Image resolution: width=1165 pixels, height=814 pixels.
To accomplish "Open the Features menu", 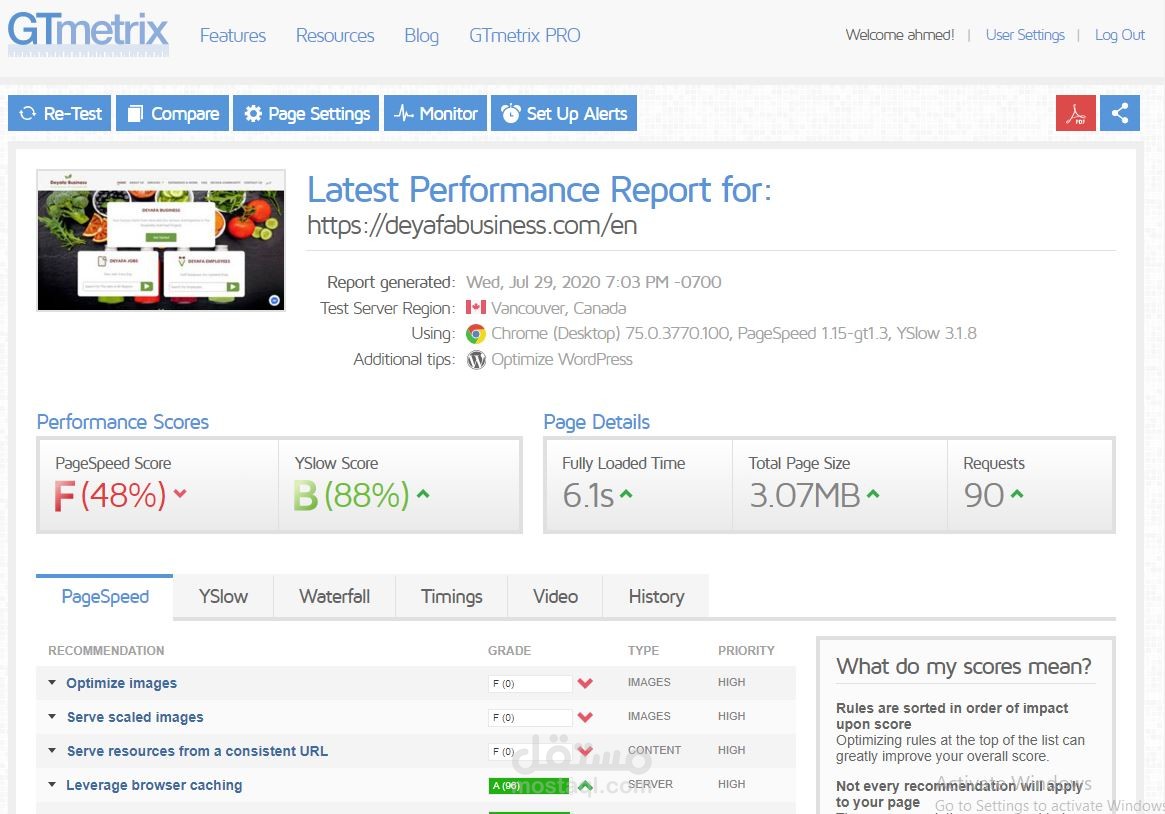I will (233, 36).
